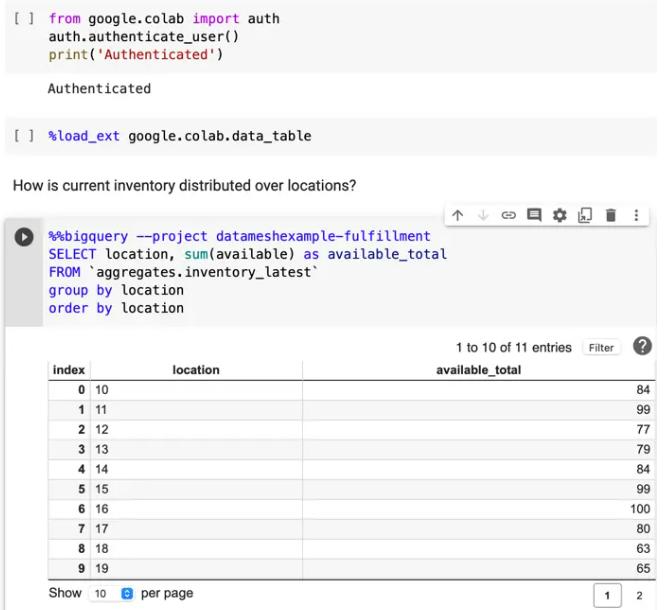Sort table by available_total column header
The image size is (666, 610).
(478, 370)
